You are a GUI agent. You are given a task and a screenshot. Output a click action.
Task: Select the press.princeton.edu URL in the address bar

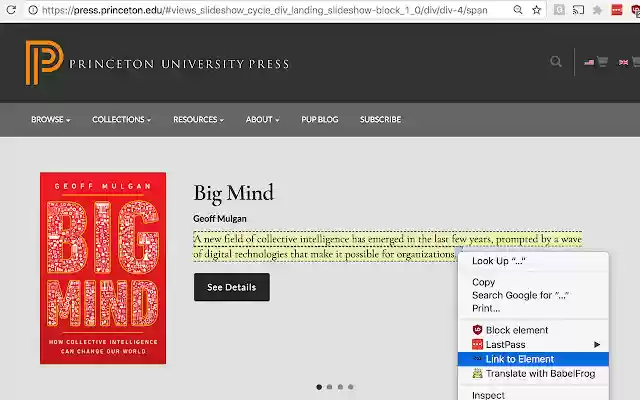click(265, 10)
